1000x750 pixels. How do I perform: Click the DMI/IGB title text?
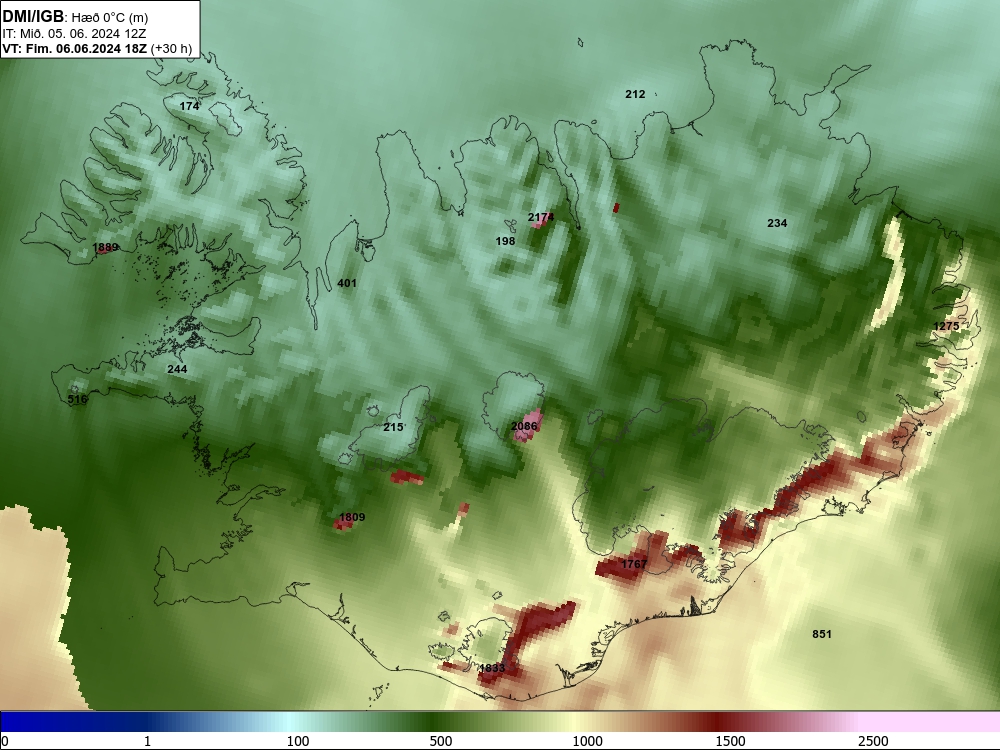[x=33, y=17]
